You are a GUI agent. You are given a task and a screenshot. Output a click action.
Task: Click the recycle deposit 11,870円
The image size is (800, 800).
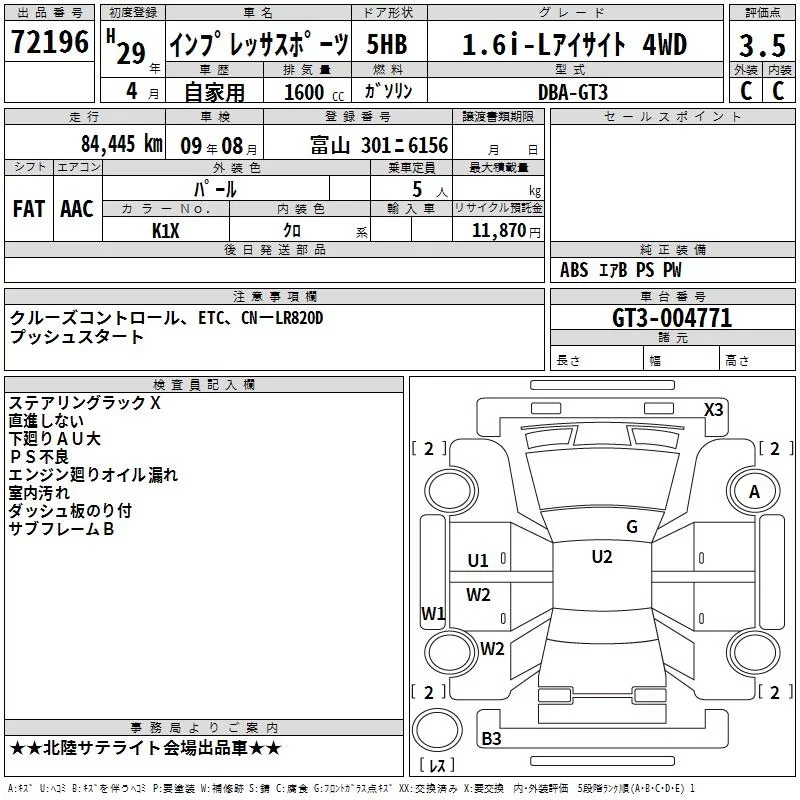(506, 231)
